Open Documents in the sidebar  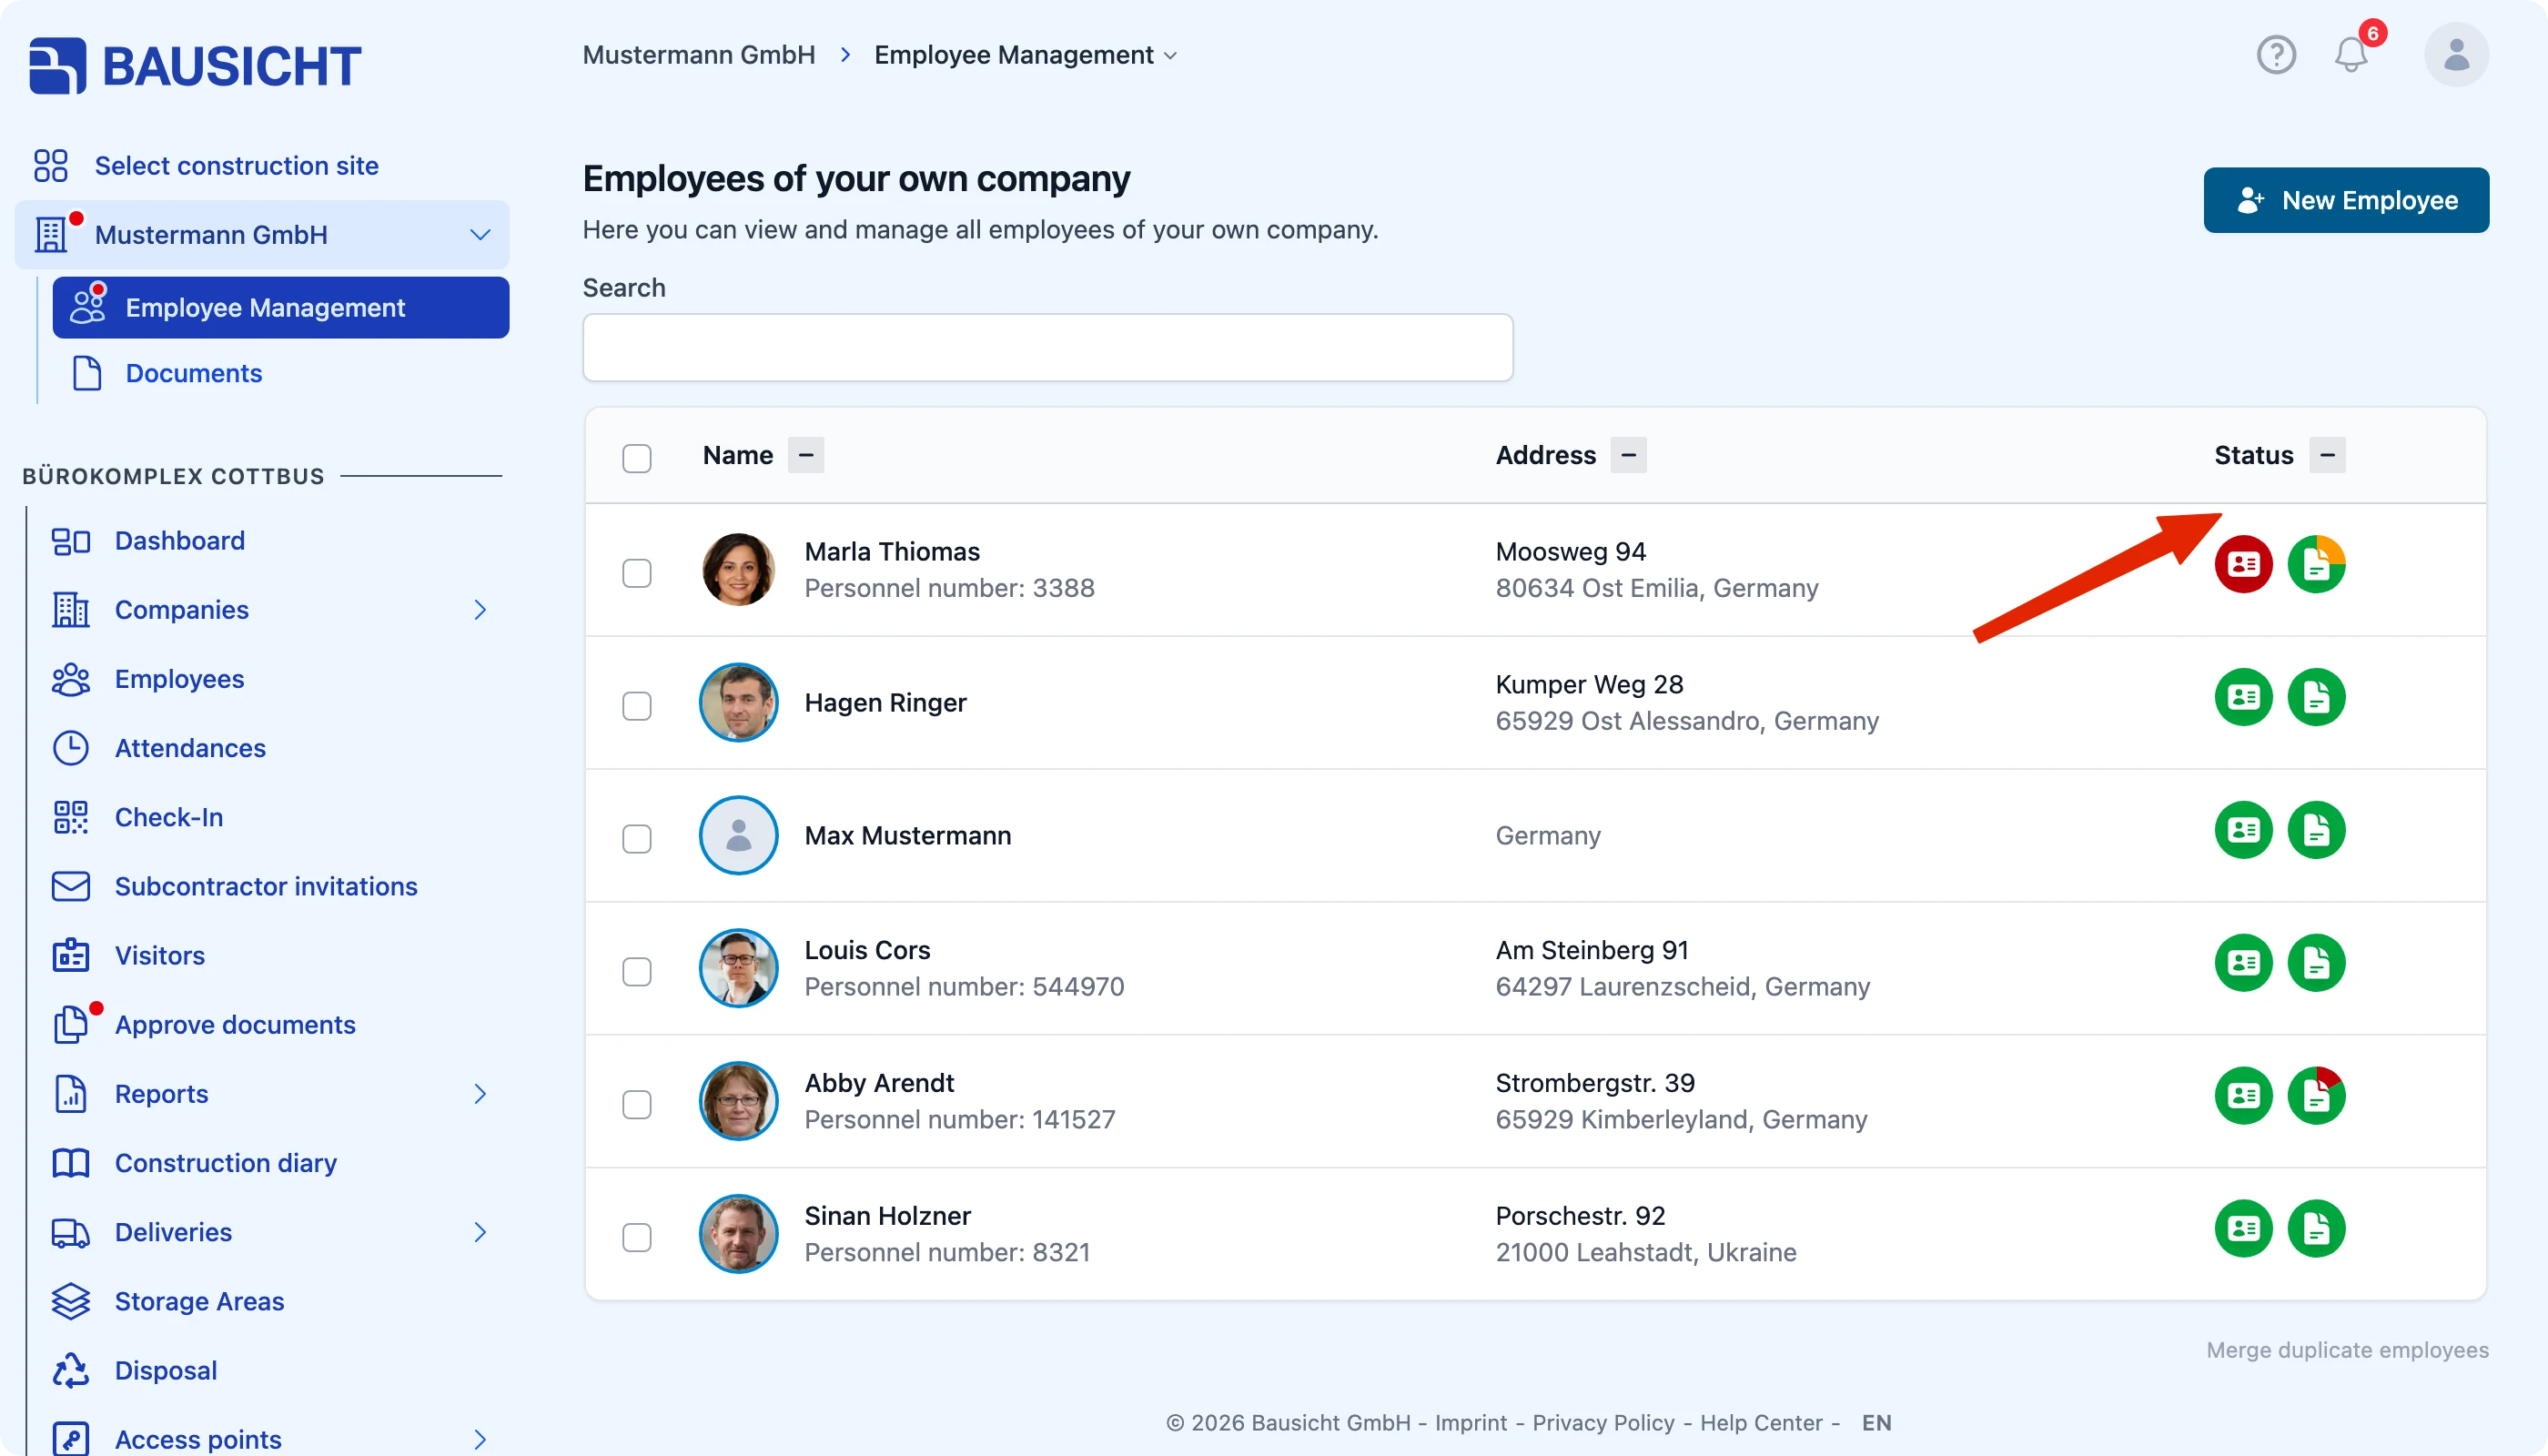click(x=193, y=373)
